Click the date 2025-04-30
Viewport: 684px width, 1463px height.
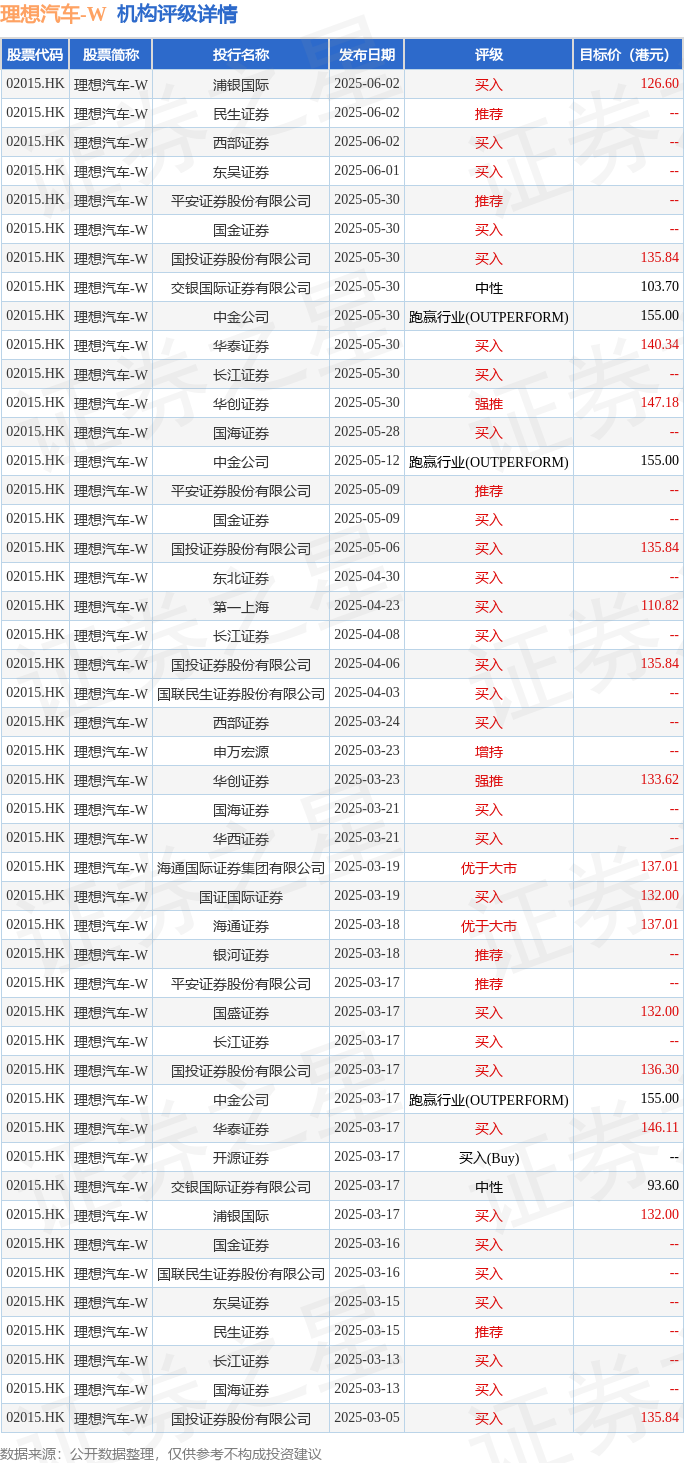[367, 577]
